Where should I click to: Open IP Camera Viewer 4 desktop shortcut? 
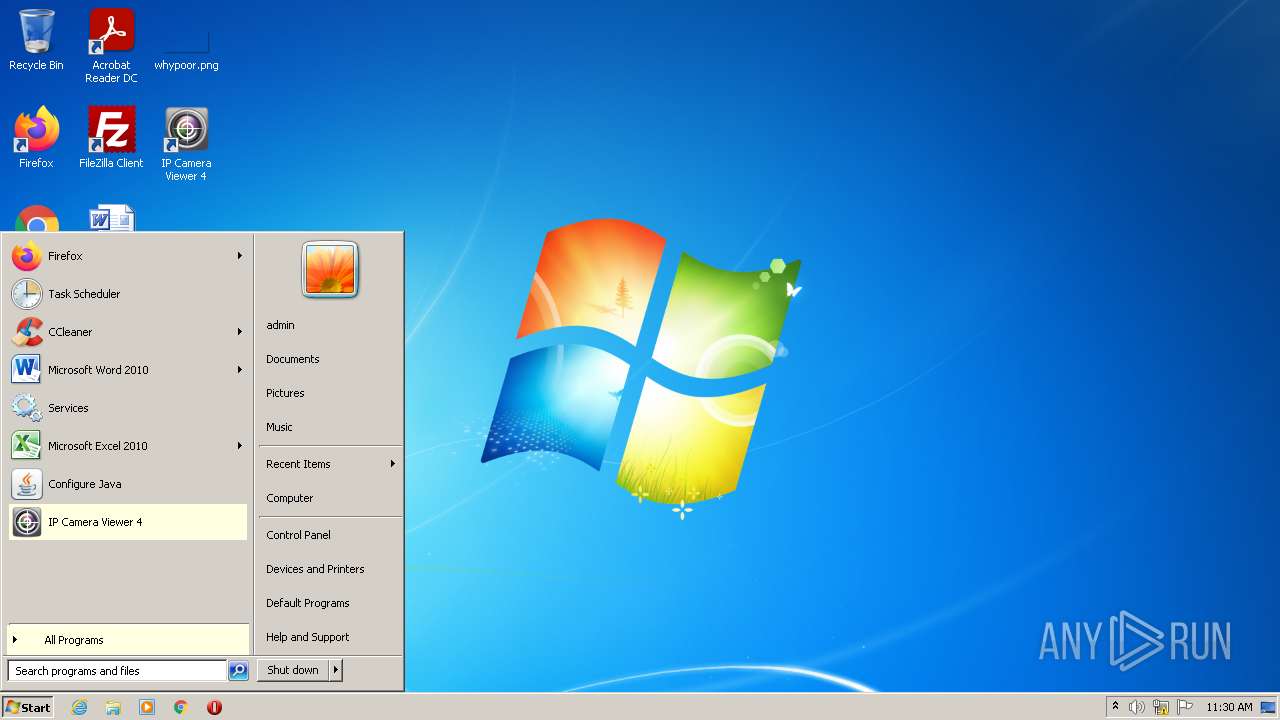186,144
